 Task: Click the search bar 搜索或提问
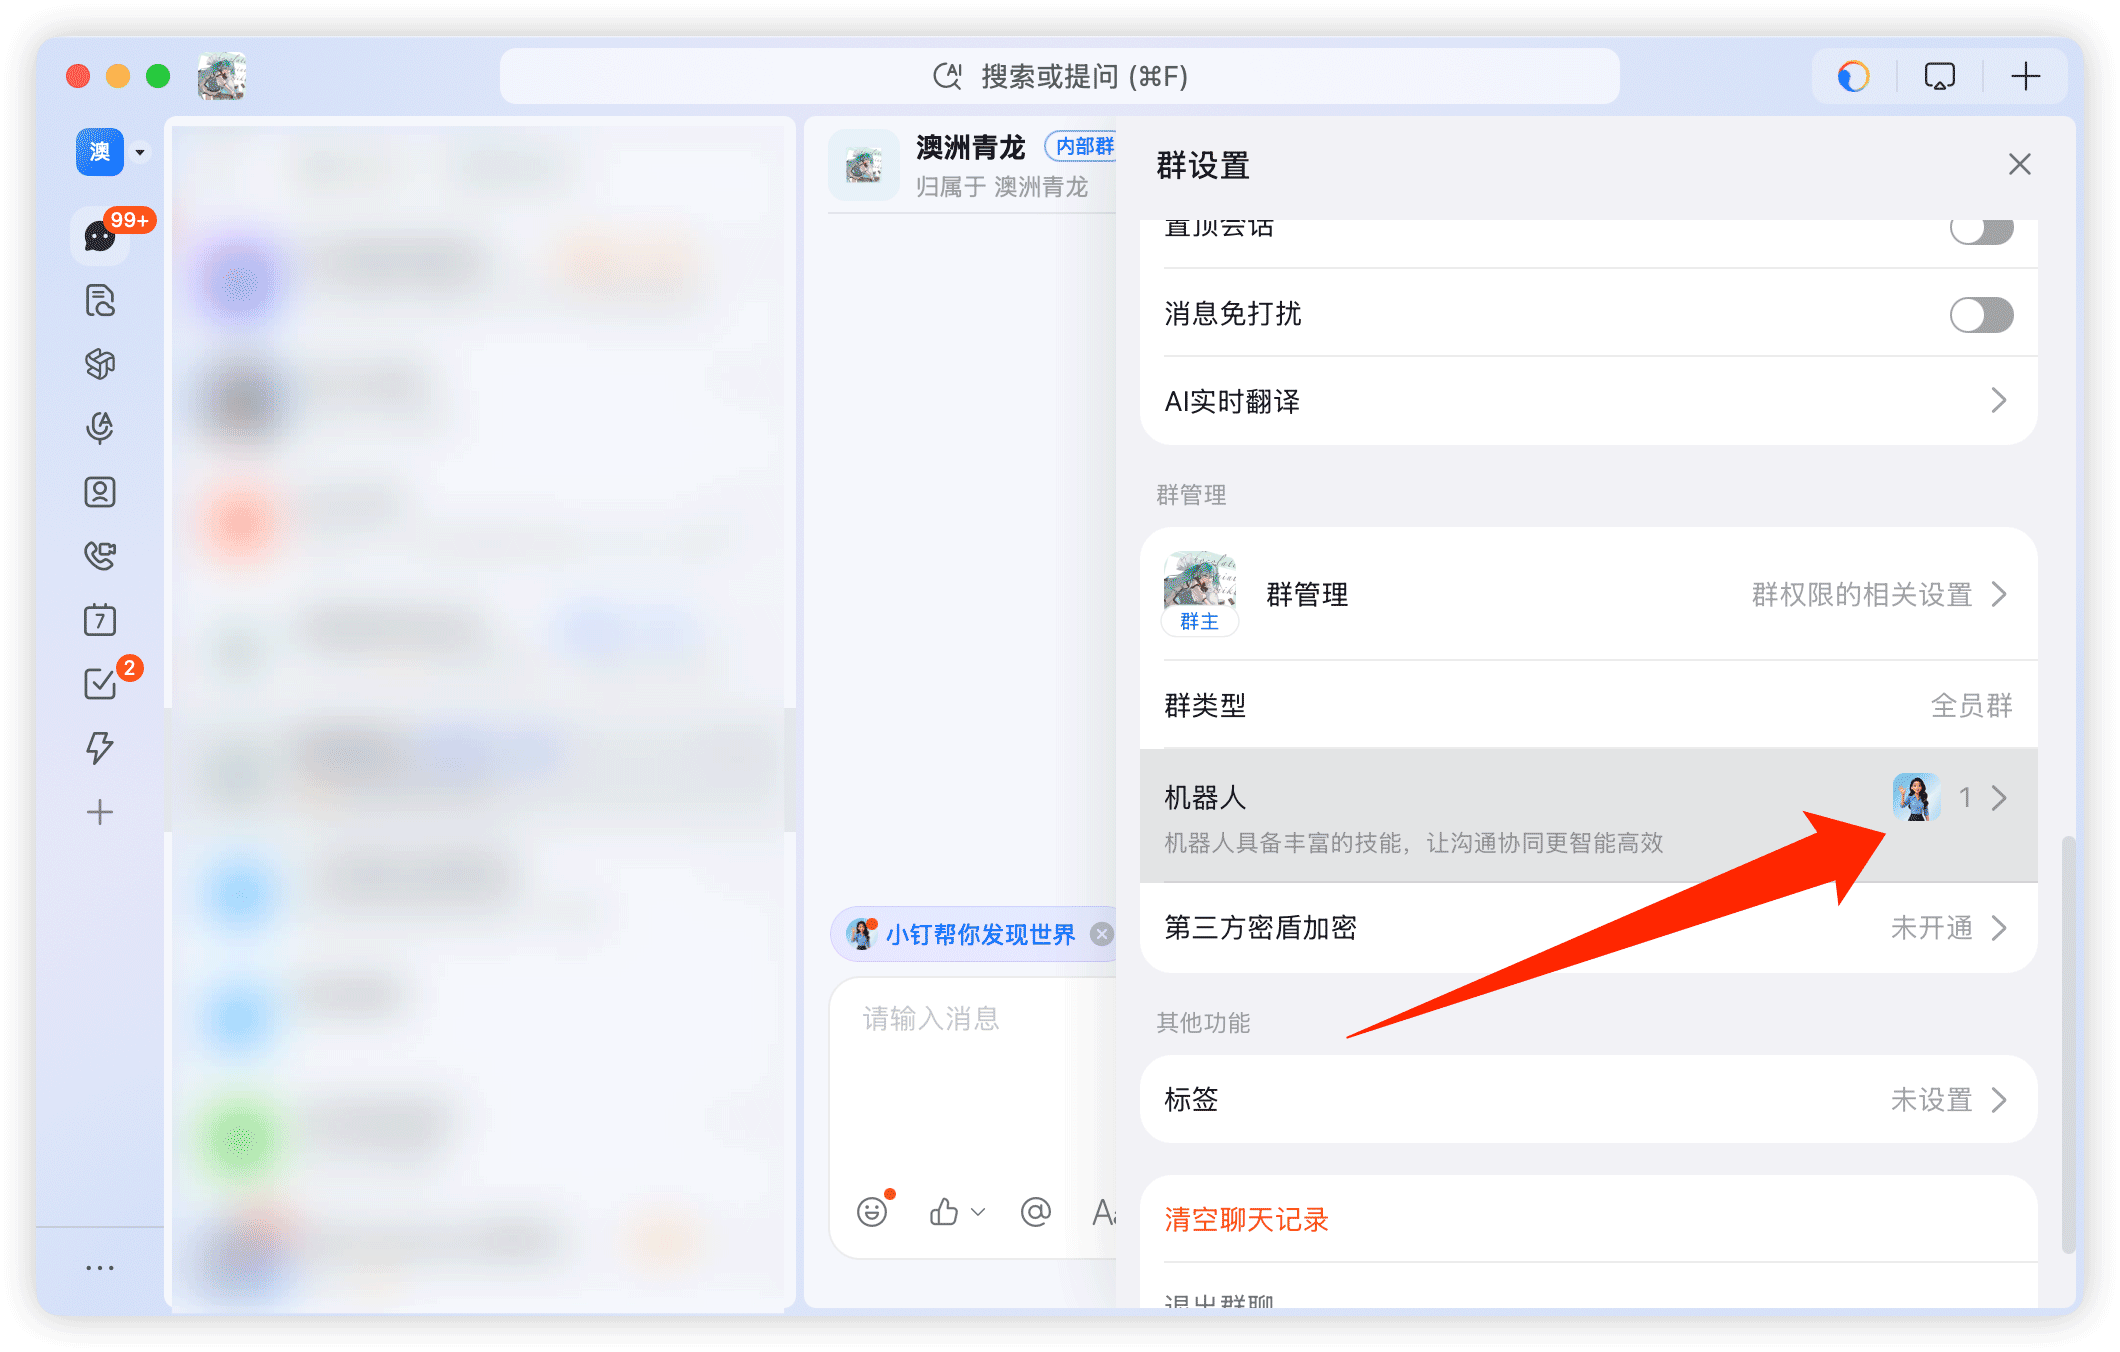1060,75
